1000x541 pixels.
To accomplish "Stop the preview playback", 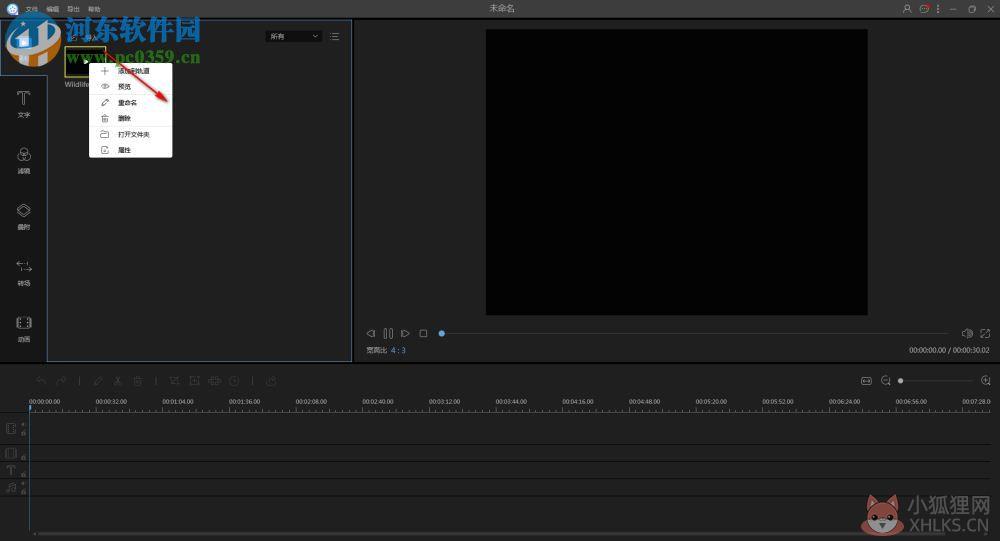I will 423,333.
